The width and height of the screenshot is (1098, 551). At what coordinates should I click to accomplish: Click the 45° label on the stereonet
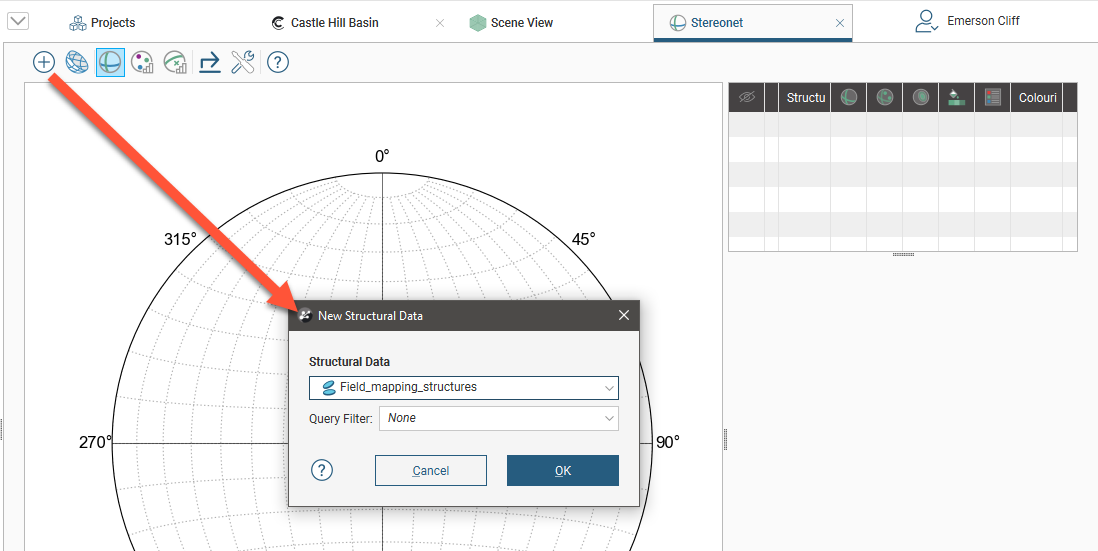(x=583, y=239)
